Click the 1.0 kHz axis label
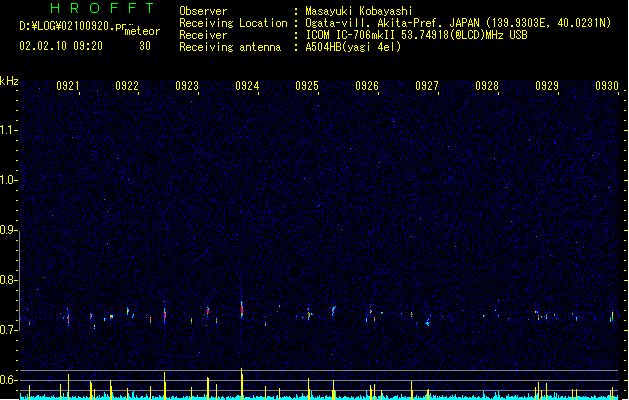629x400 pixels. coord(8,180)
